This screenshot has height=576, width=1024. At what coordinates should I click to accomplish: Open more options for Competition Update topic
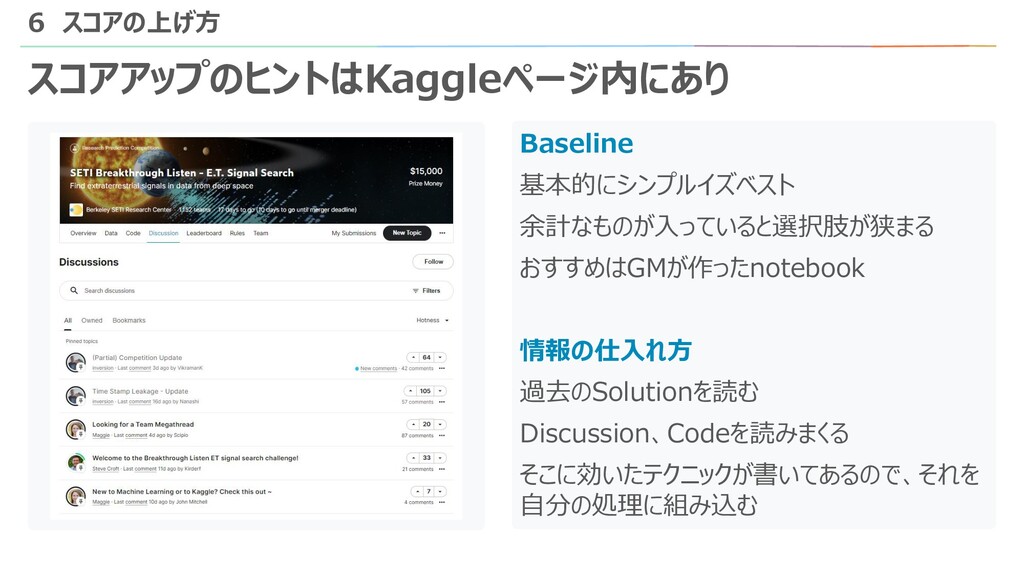tap(442, 369)
